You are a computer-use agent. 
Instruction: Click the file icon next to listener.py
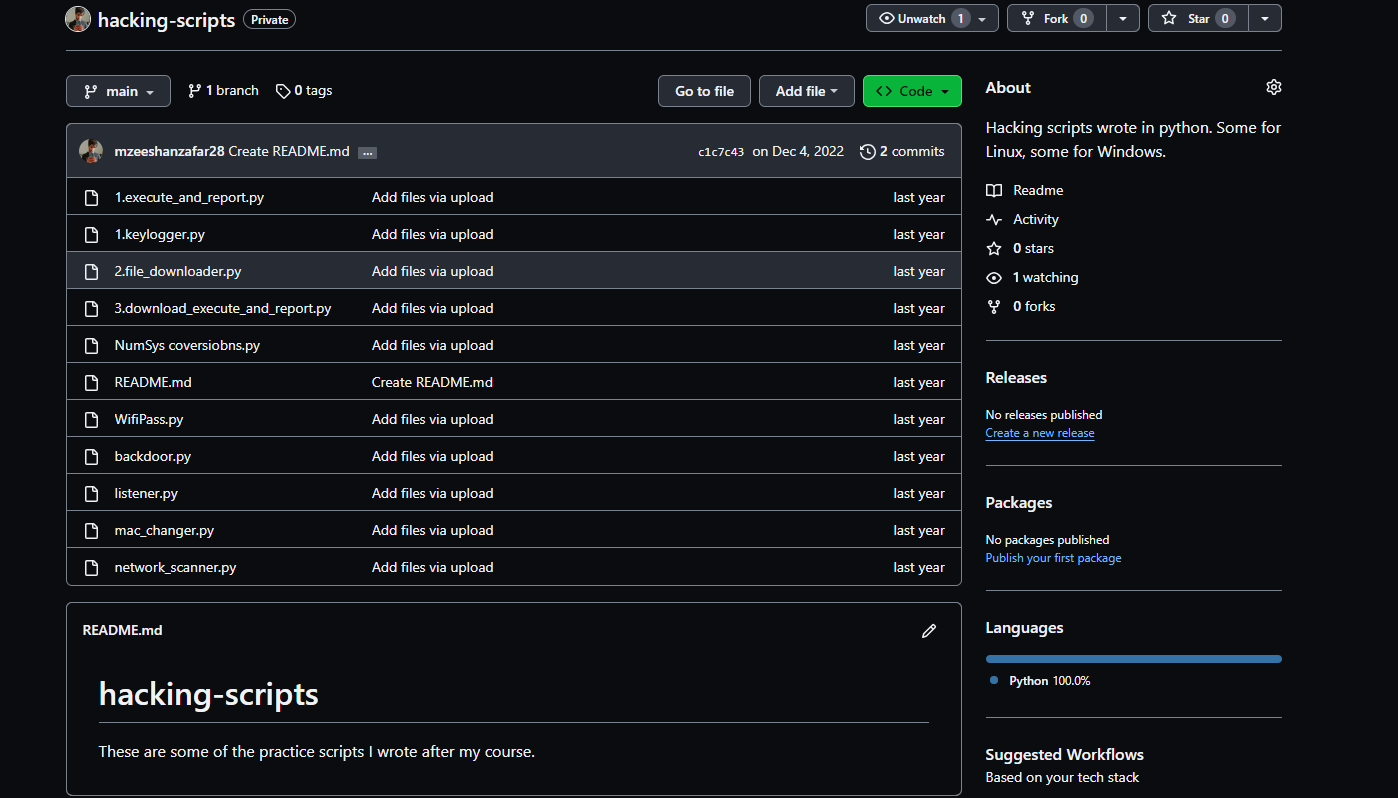tap(92, 493)
